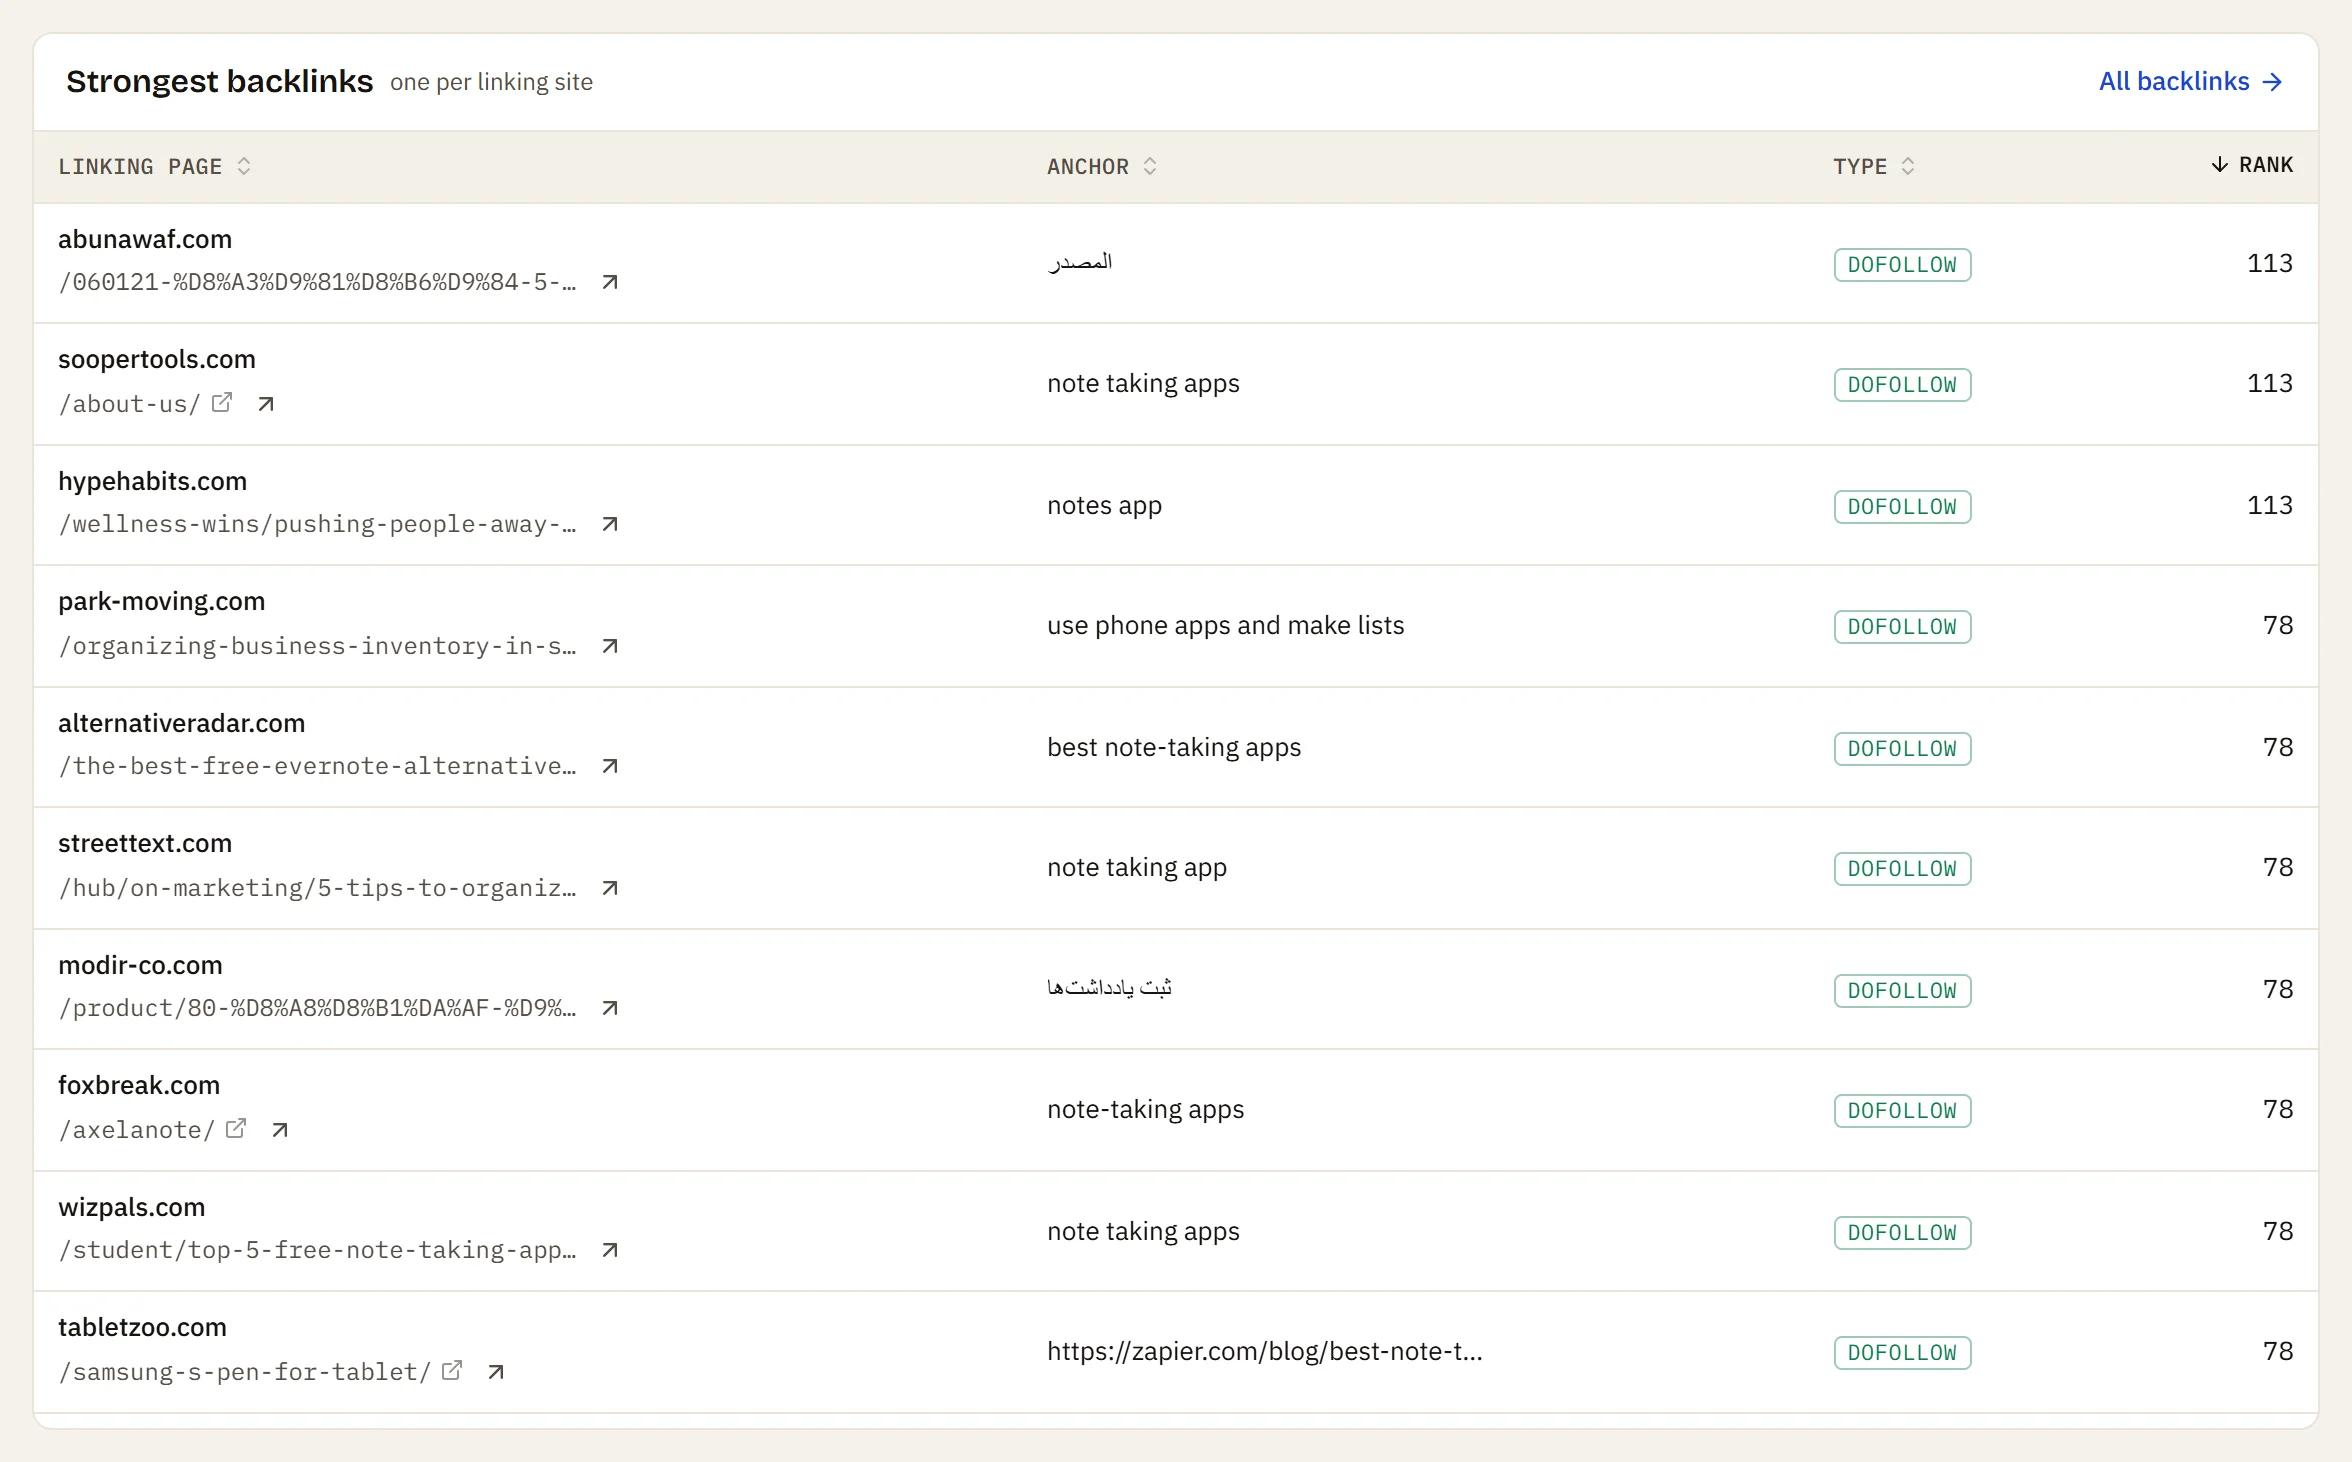Click /hub/on-marketing/5-tips-to-organiz path

pos(317,888)
